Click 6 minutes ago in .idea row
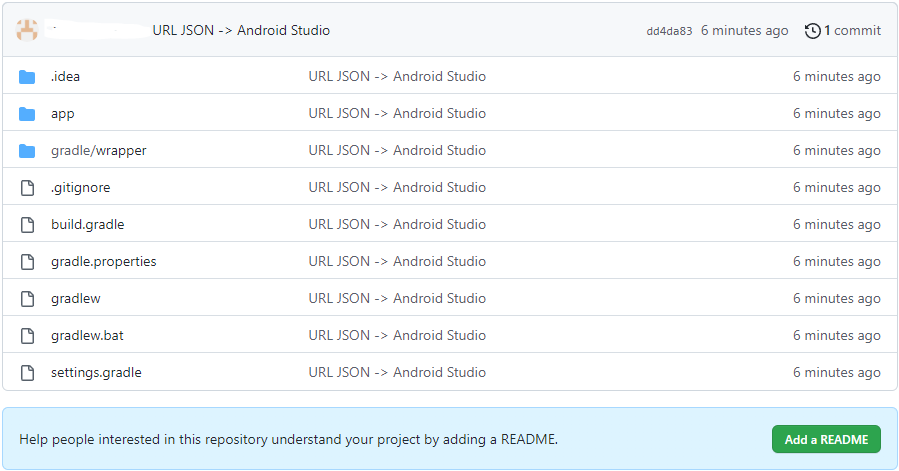Viewport: 899px width, 471px height. 837,77
